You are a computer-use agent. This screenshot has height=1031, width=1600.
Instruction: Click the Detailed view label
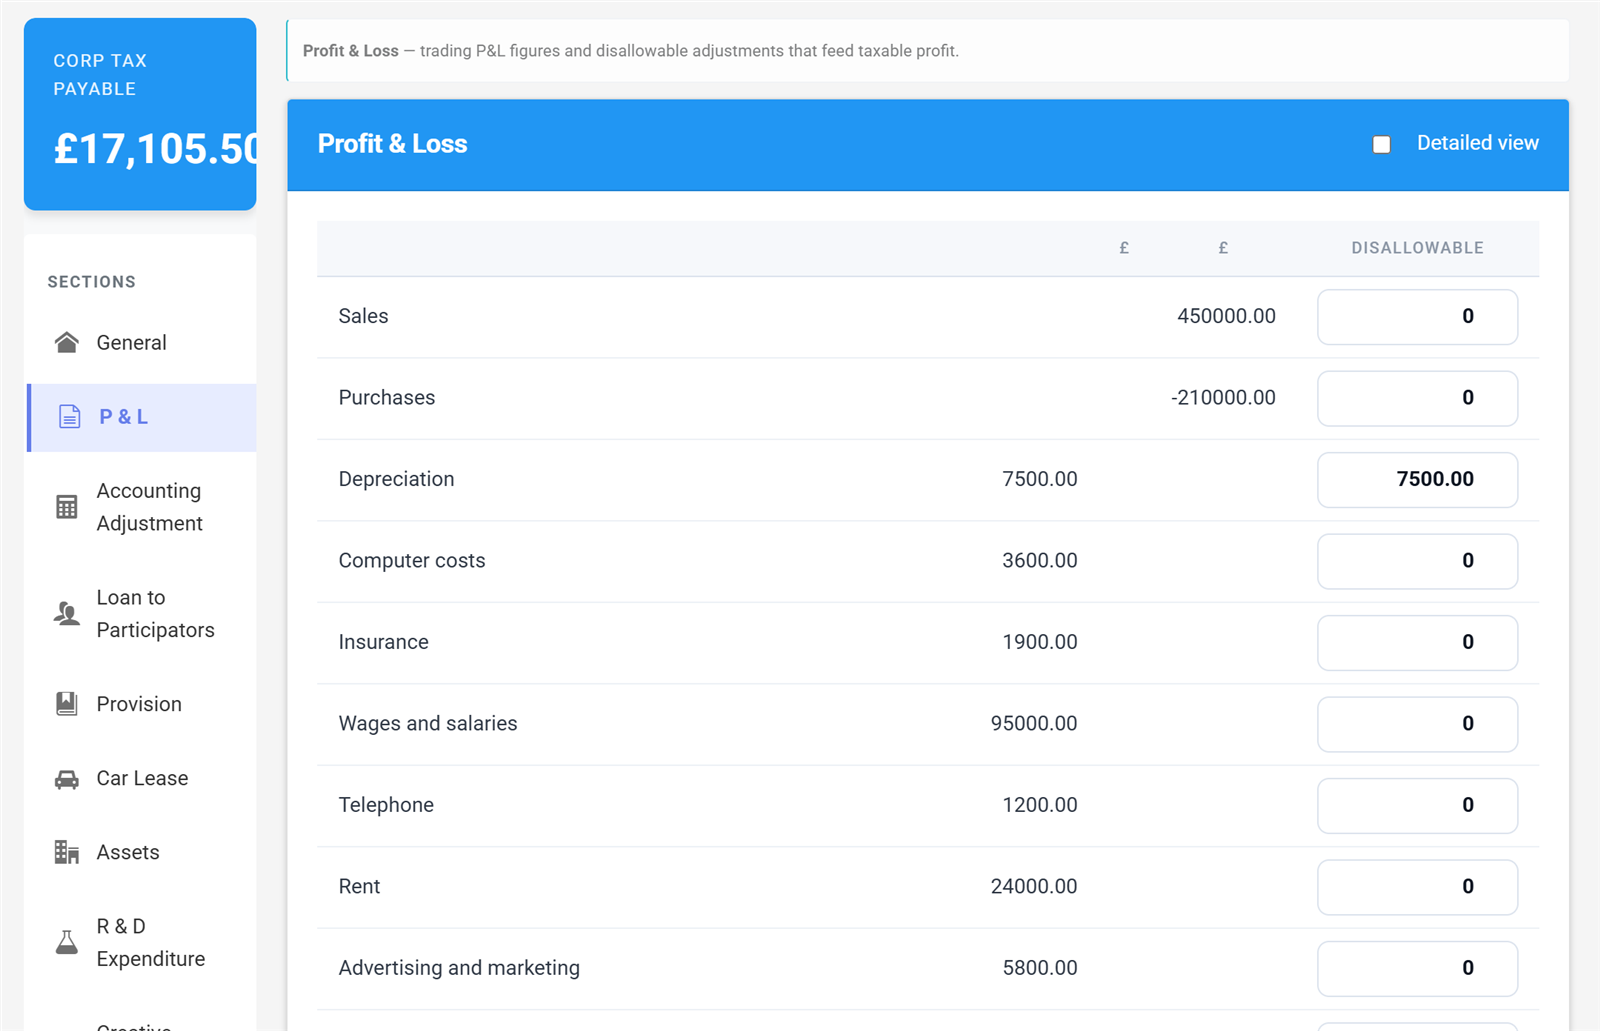click(x=1477, y=143)
